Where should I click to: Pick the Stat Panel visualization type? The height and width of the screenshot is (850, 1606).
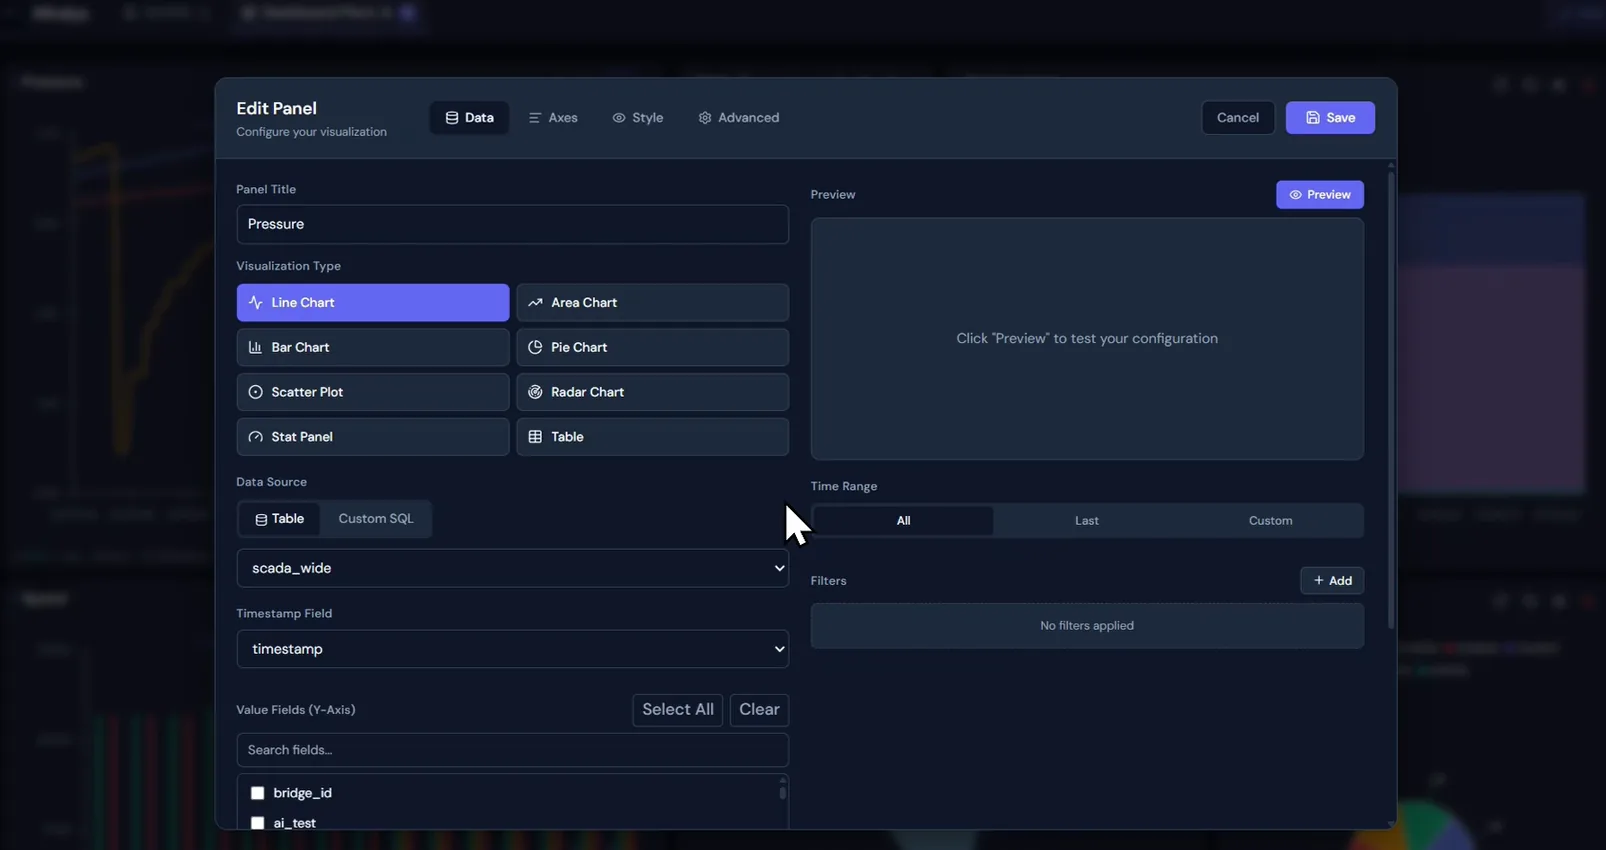click(373, 437)
